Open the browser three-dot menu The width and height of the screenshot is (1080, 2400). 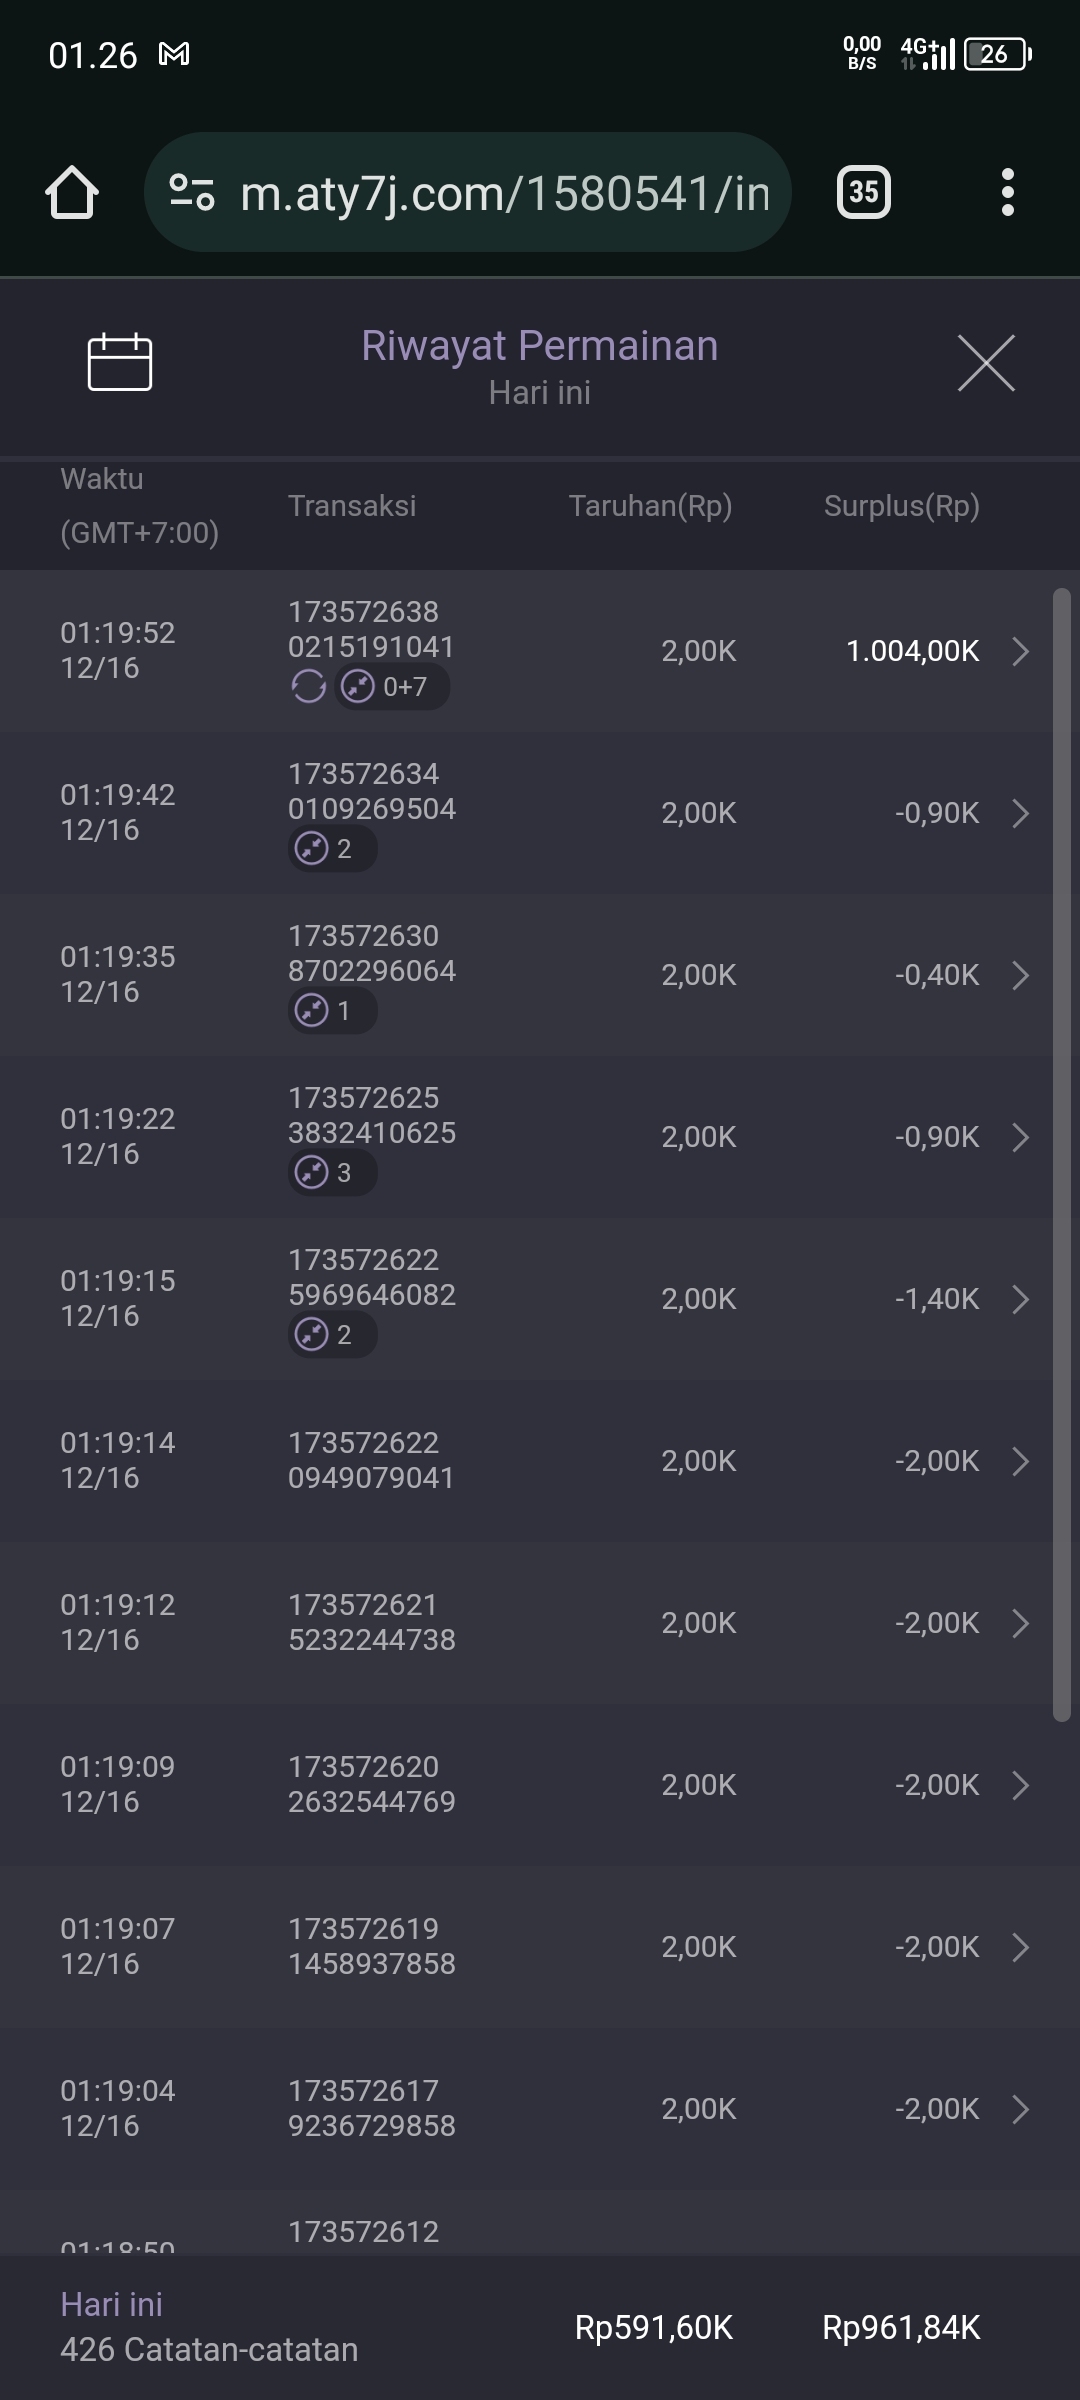pos(1007,192)
